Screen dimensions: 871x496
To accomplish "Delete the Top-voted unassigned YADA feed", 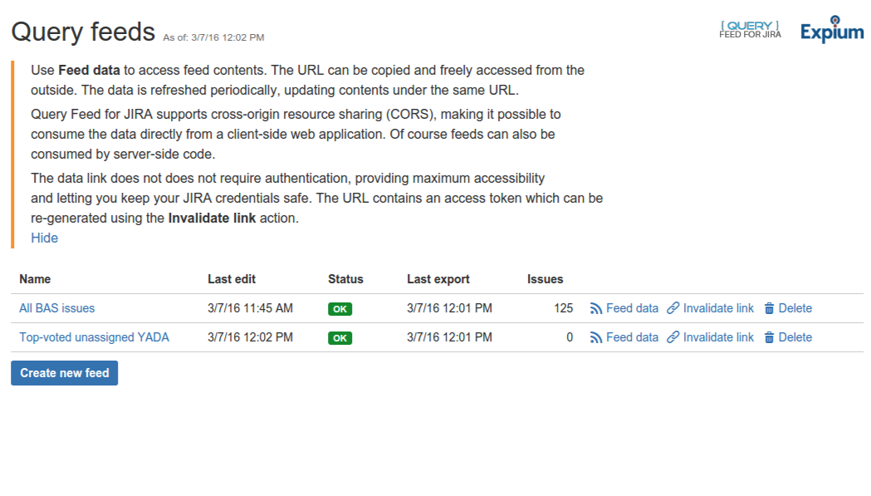I will (795, 338).
